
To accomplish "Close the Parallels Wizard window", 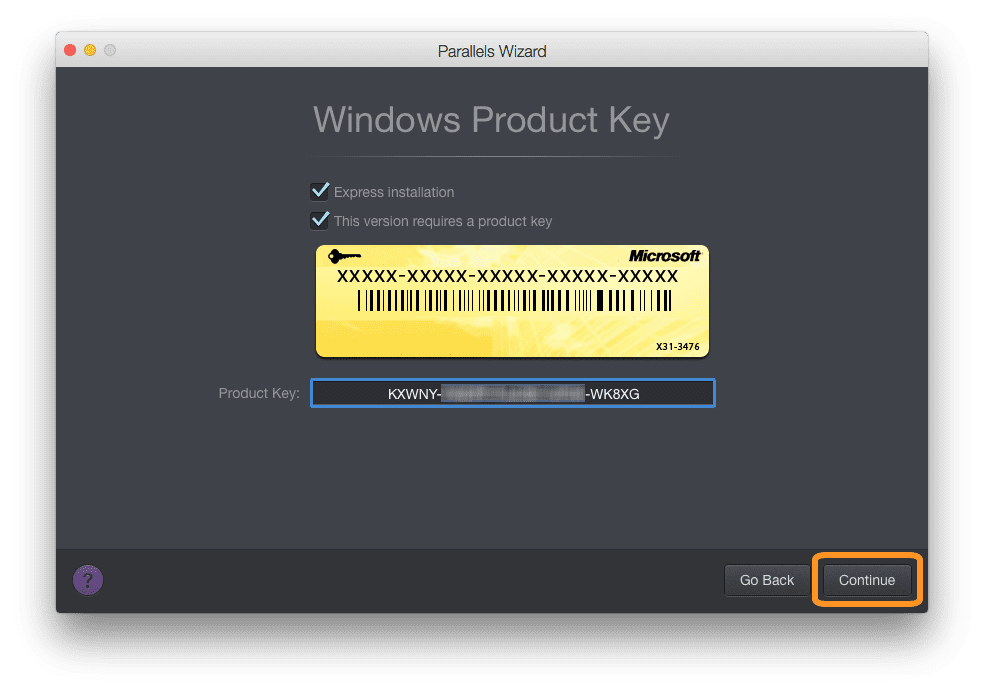I will tap(70, 50).
